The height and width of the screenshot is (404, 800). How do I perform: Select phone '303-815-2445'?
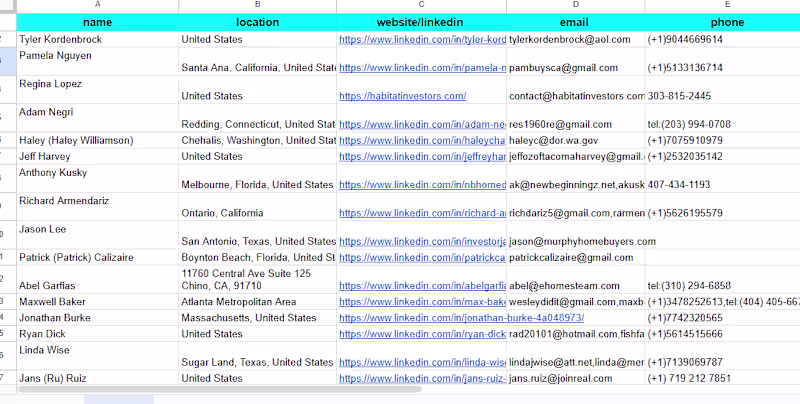(722, 90)
